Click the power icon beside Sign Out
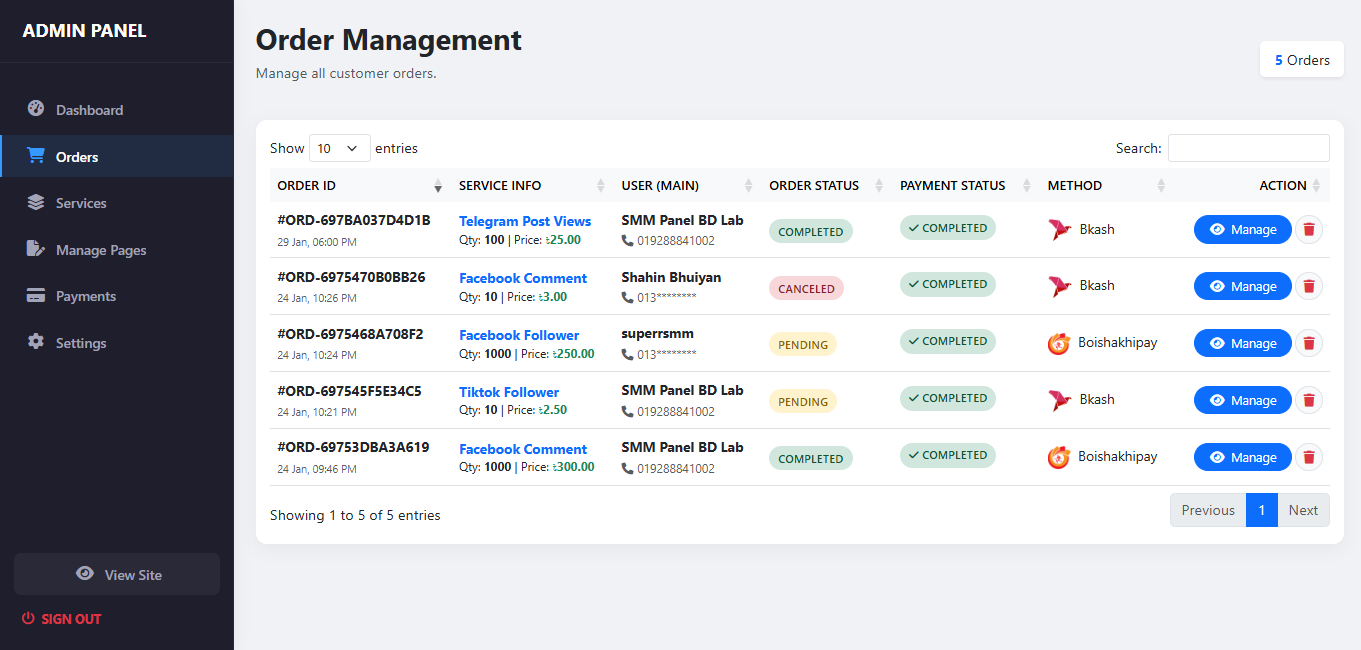 [28, 619]
